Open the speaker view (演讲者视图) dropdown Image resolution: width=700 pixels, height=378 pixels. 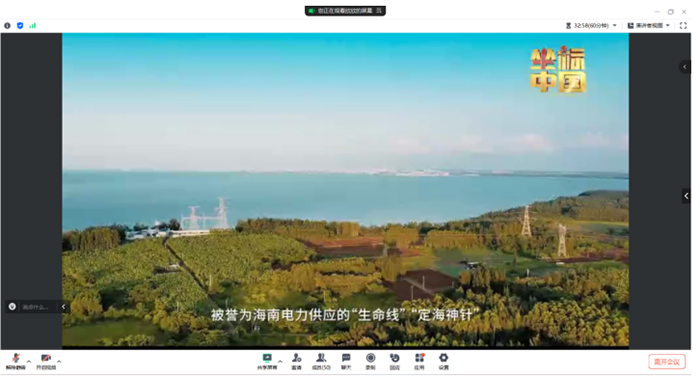tap(649, 26)
